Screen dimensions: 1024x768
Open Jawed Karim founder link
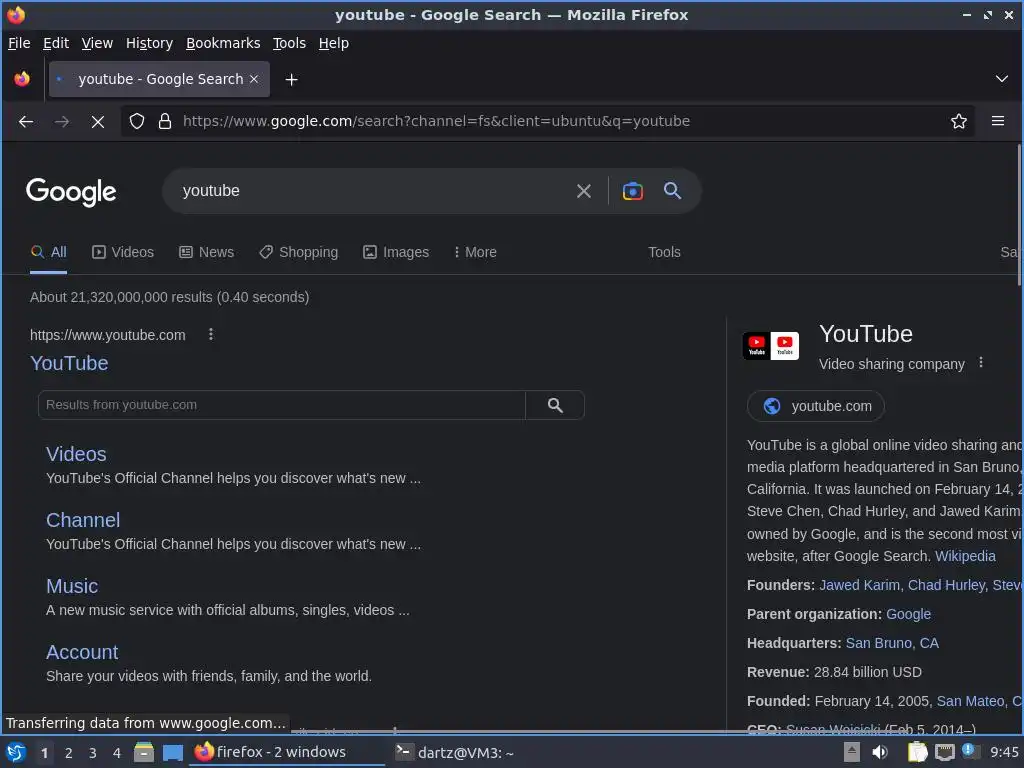859,585
